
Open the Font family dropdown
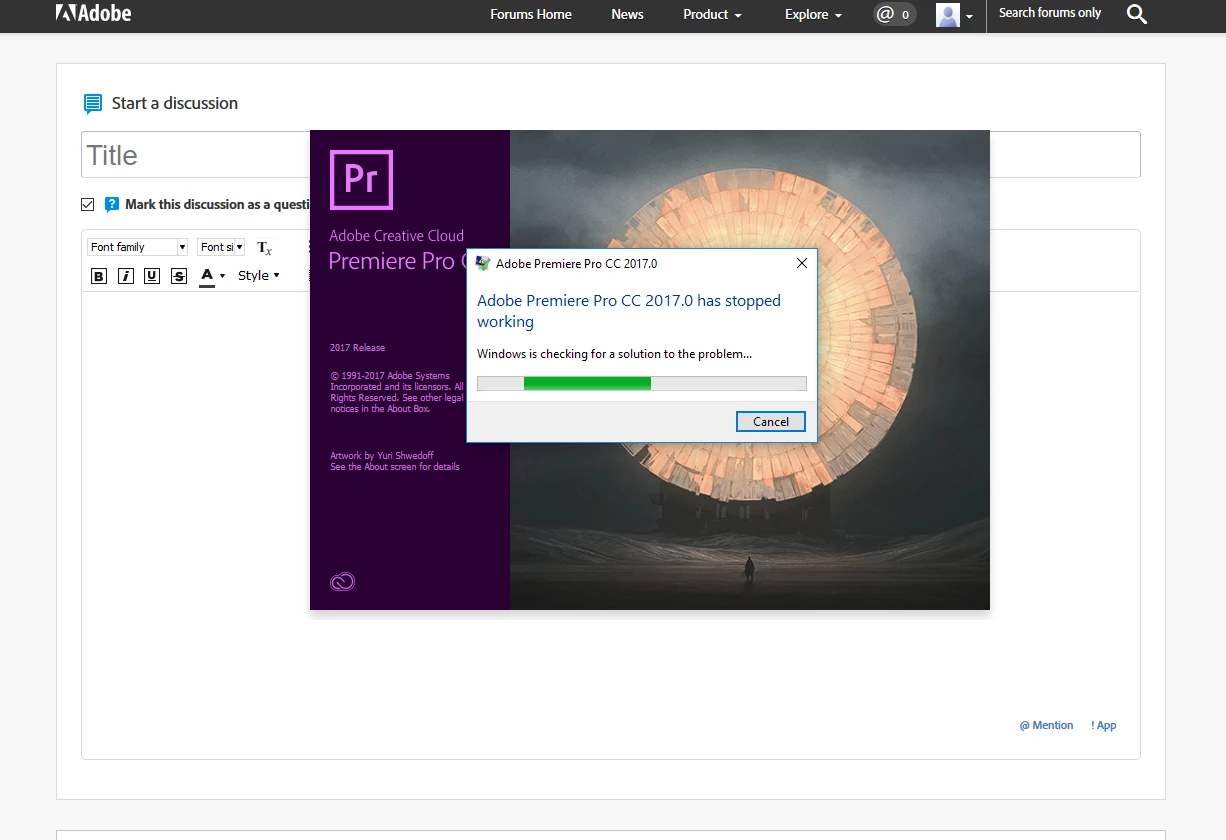point(138,247)
